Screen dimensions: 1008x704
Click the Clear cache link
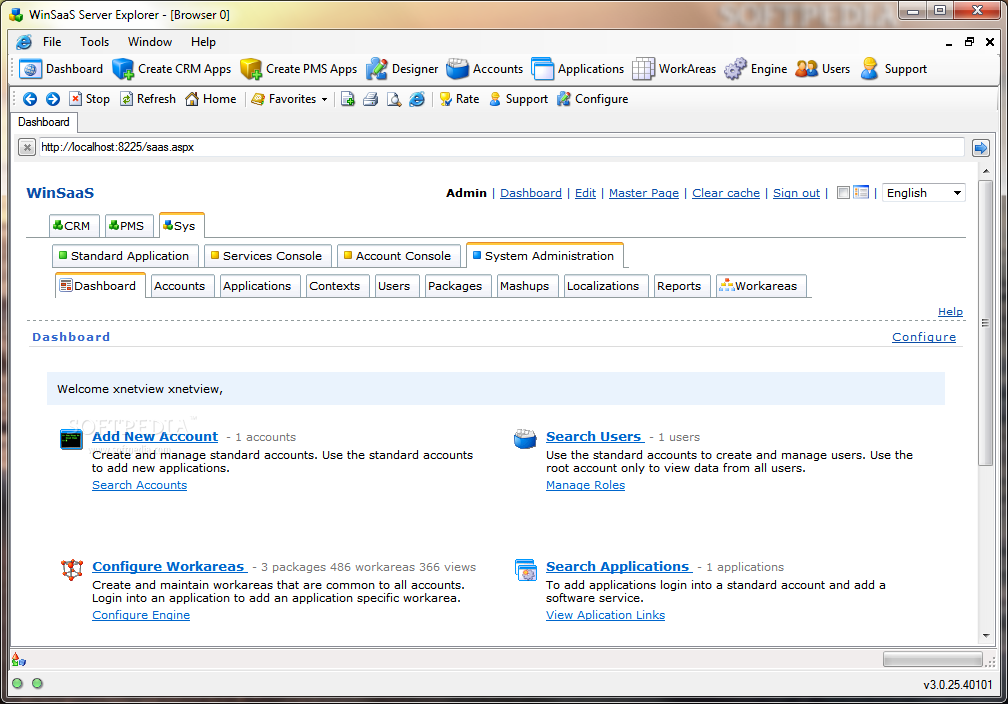coord(726,193)
